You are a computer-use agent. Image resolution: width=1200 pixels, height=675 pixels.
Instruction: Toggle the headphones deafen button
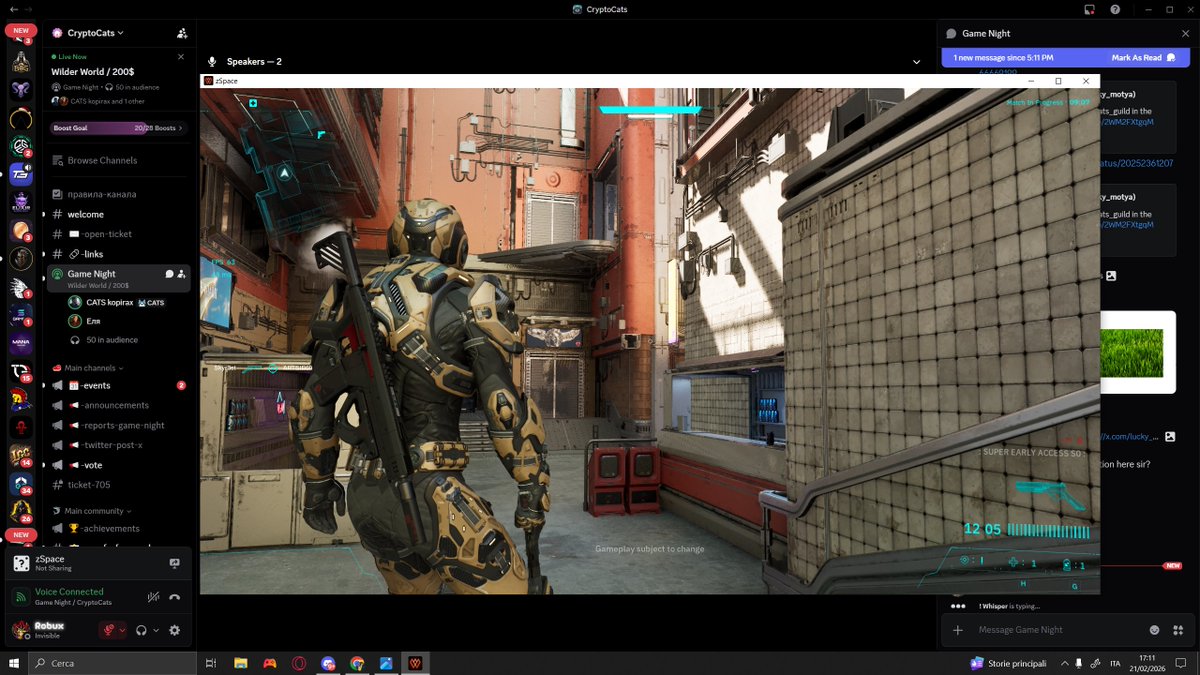pyautogui.click(x=142, y=630)
